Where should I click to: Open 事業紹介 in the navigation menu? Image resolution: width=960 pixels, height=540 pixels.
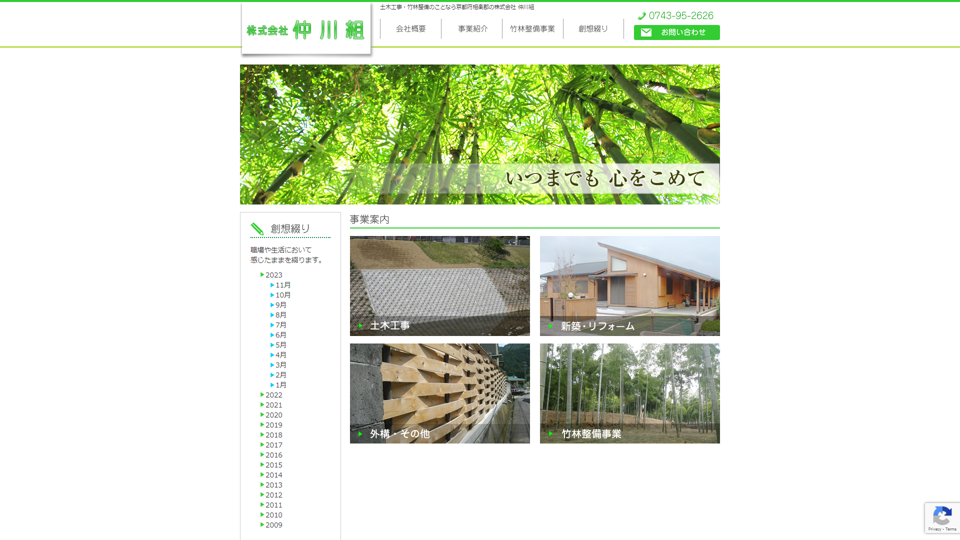pos(472,29)
